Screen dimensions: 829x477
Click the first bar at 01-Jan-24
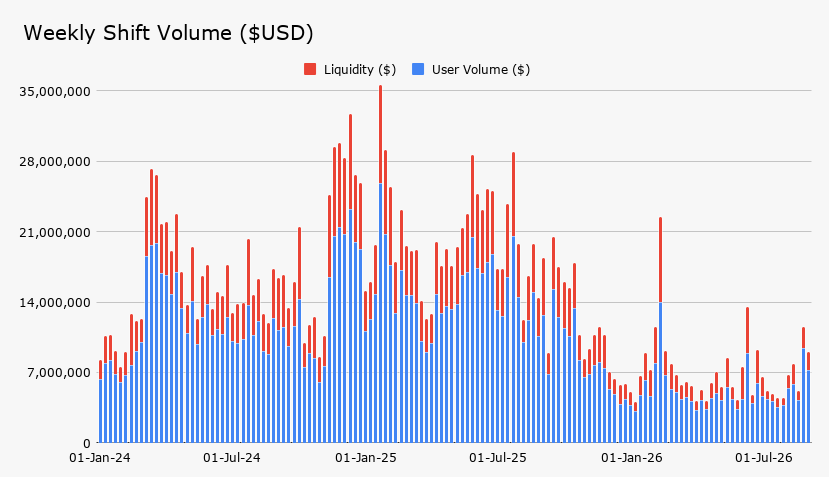pos(100,401)
